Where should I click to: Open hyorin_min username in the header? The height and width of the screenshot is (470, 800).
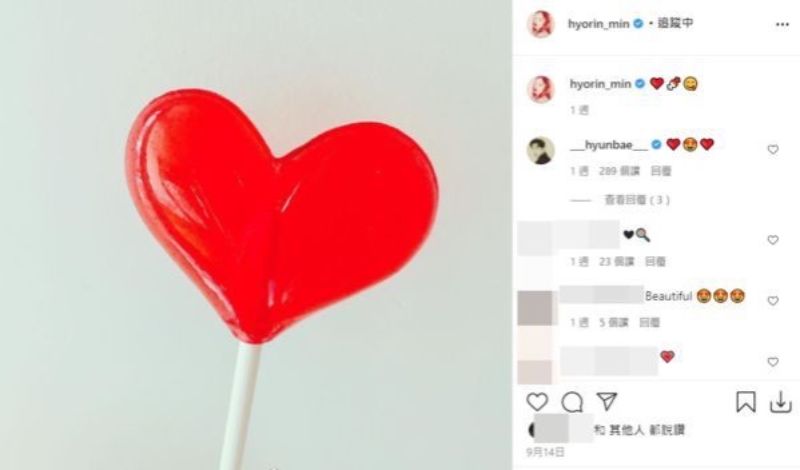[x=598, y=23]
